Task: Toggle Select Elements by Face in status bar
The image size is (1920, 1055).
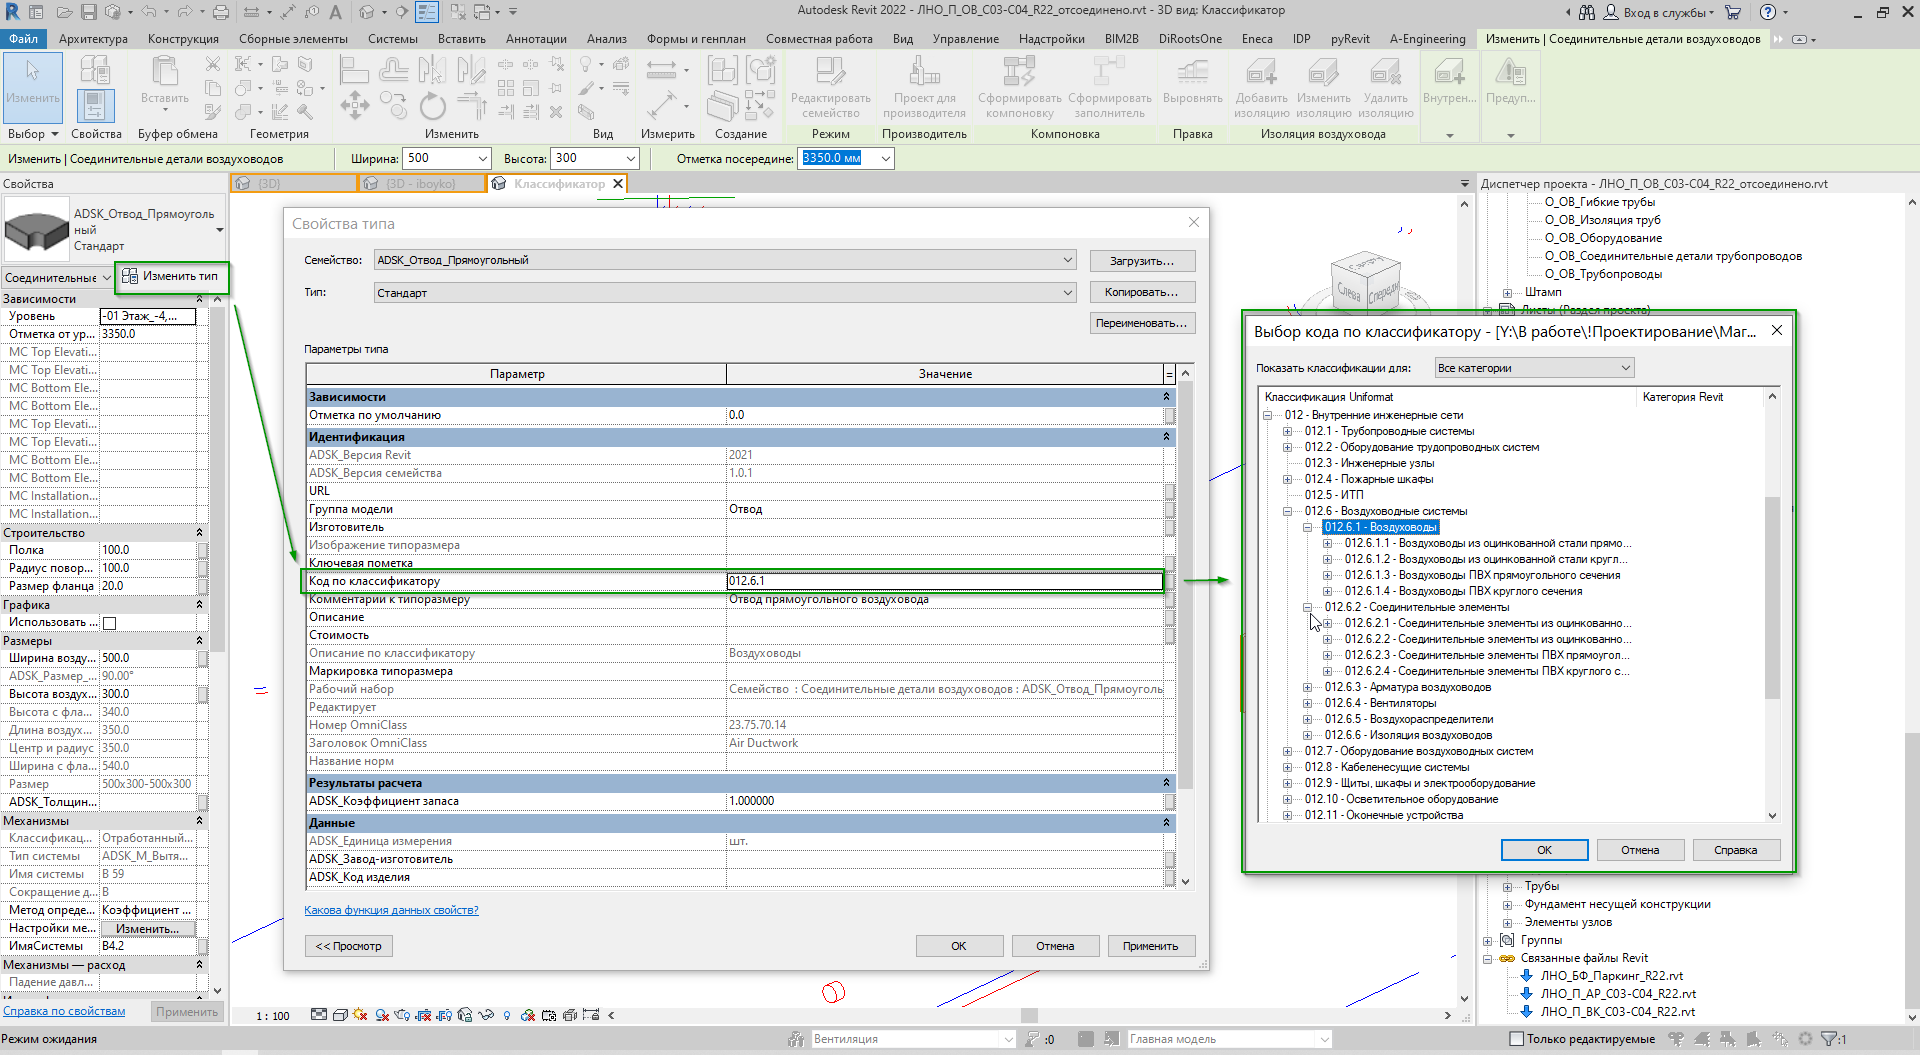Action: pos(1755,1039)
